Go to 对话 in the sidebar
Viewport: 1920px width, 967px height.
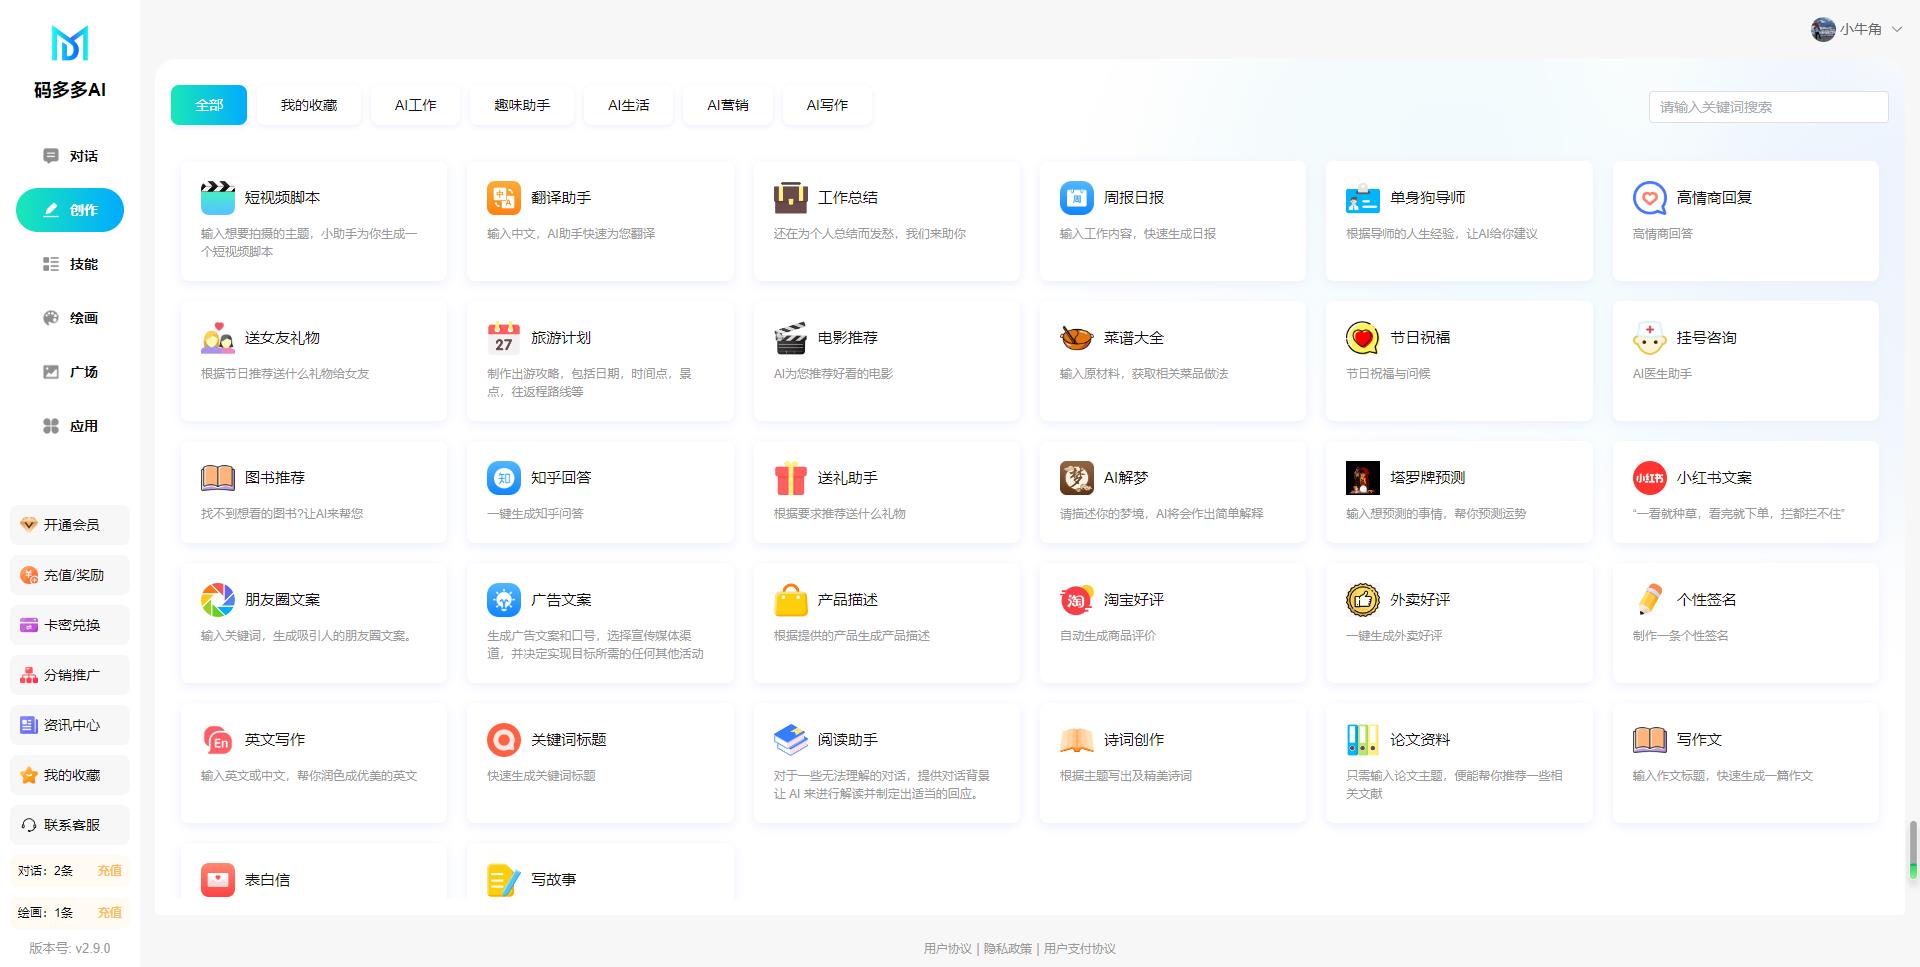70,156
